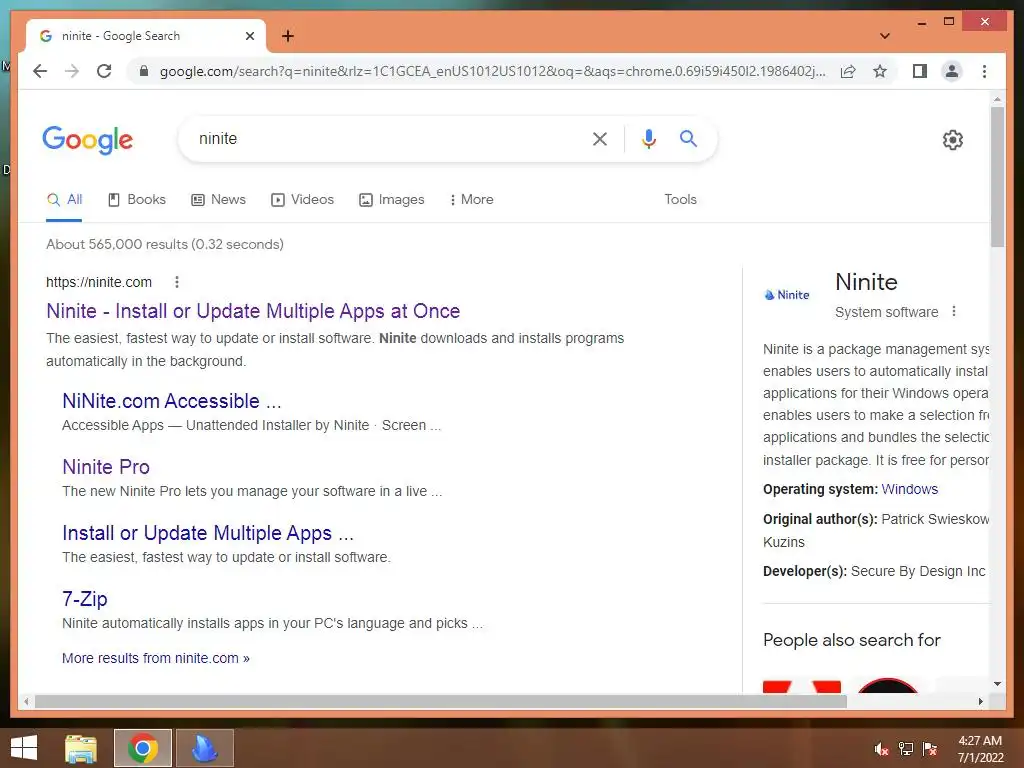Viewport: 1024px width, 768px height.
Task: Close the ninite Google Search tab
Action: pos(249,36)
